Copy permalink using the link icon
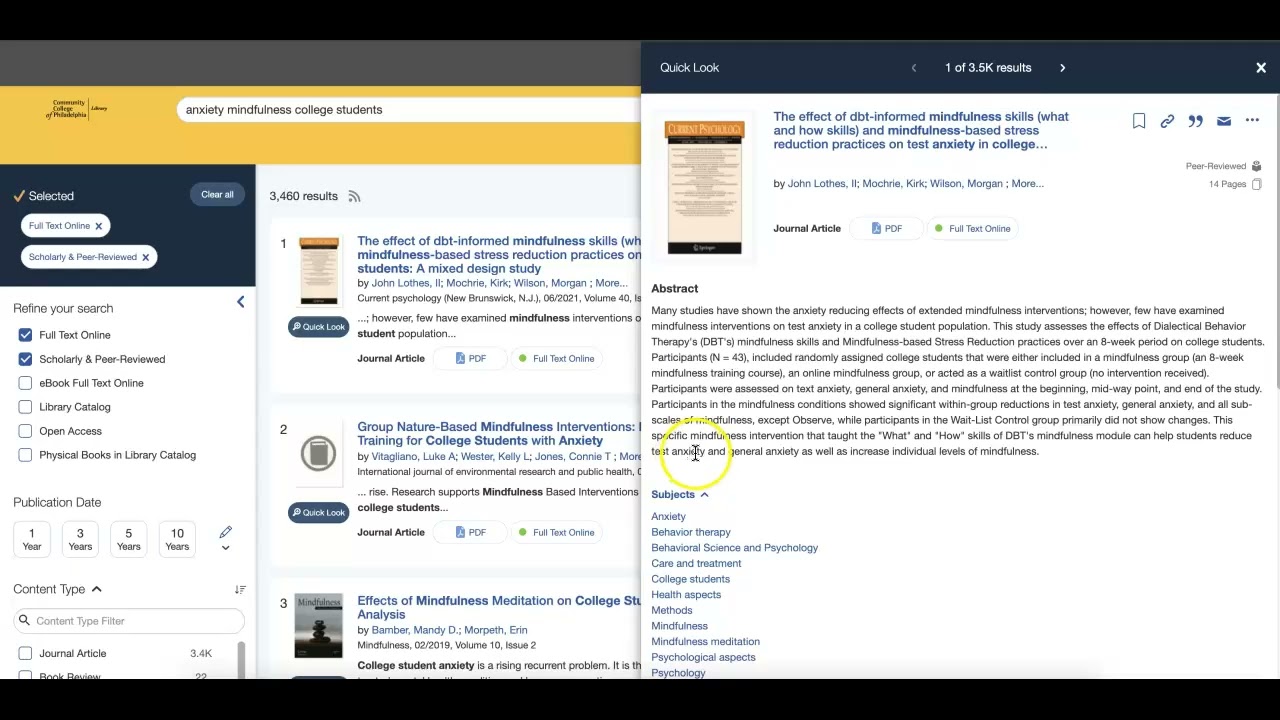Image resolution: width=1280 pixels, height=720 pixels. coord(1167,121)
